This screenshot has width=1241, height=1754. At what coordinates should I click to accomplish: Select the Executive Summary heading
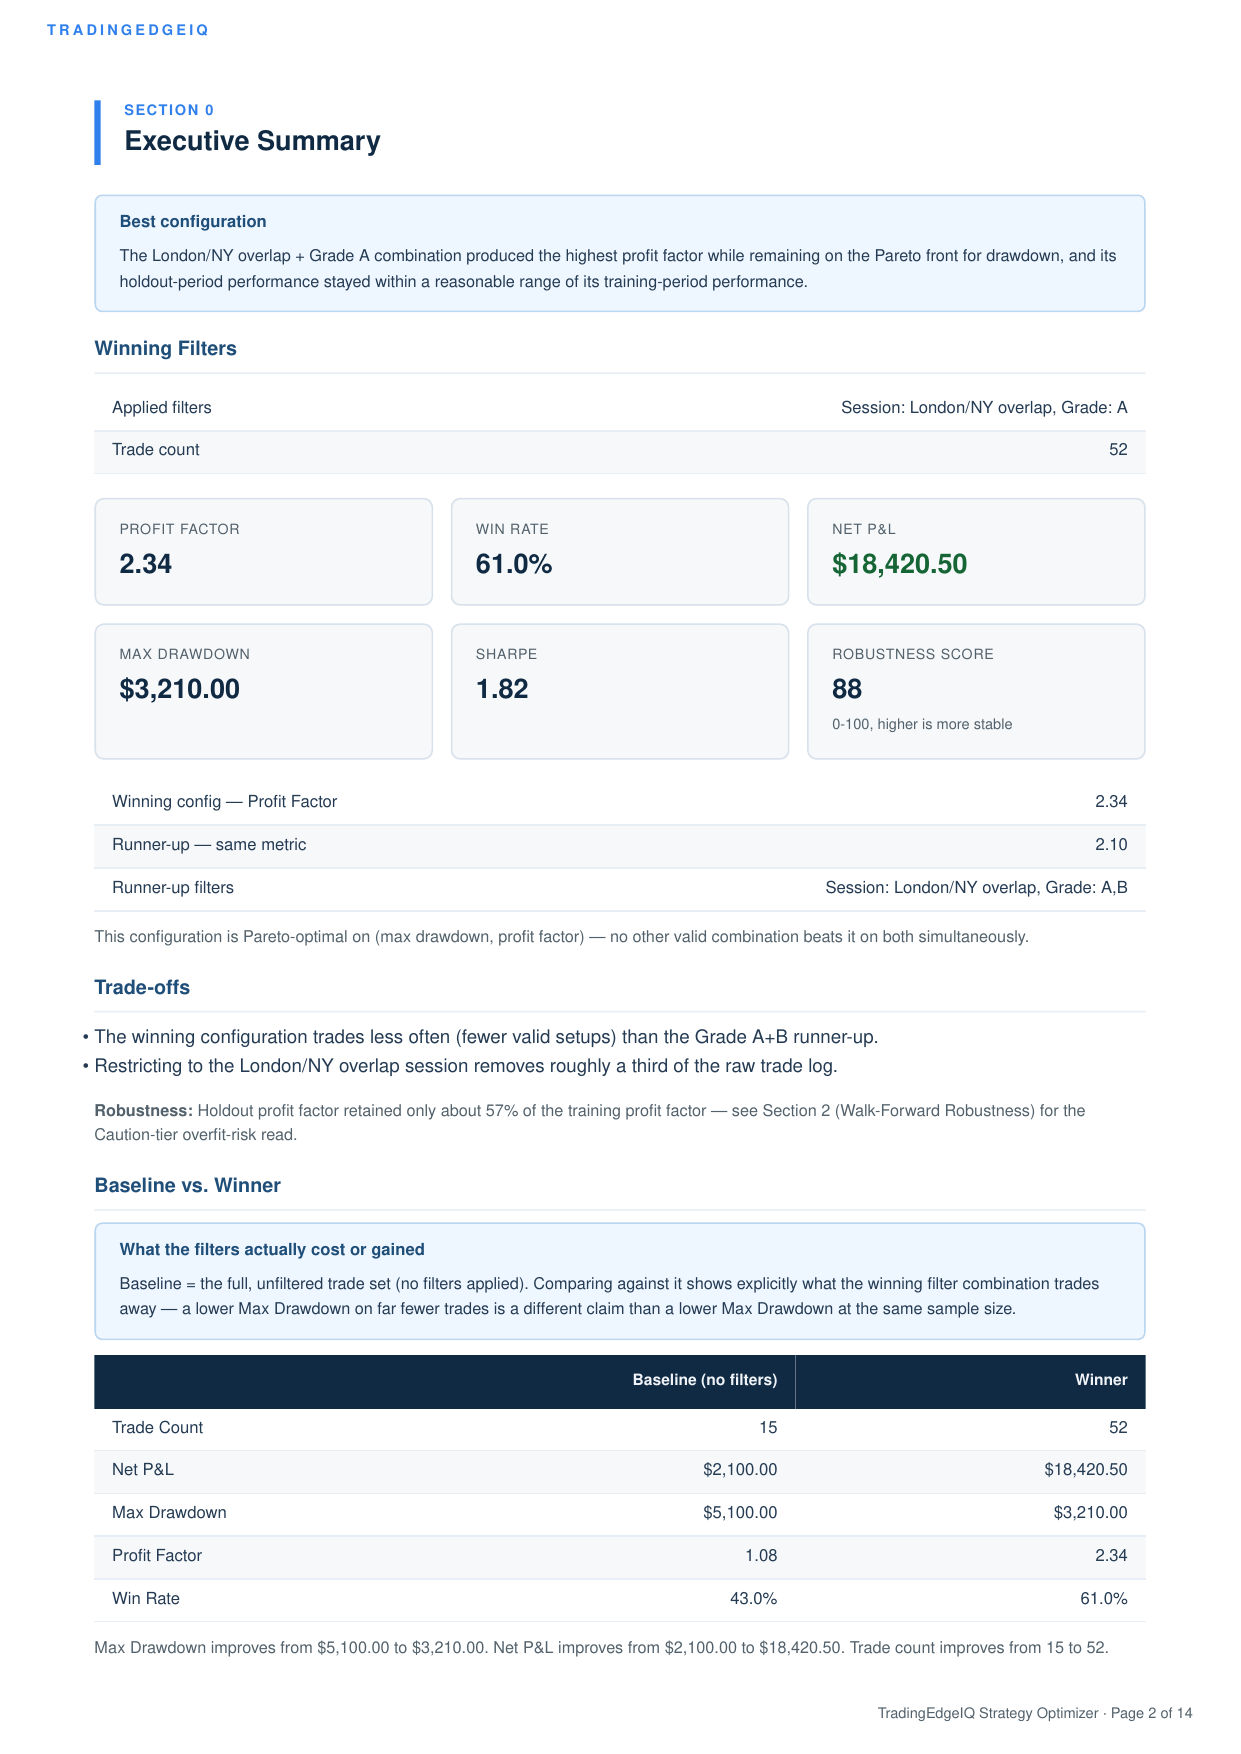(252, 141)
